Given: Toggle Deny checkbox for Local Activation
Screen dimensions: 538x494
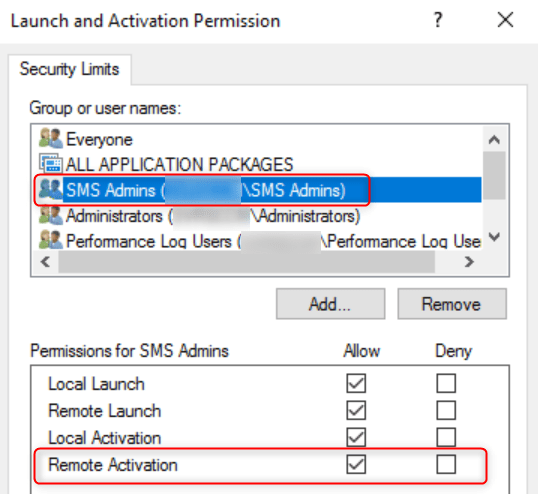Looking at the screenshot, I should tap(446, 437).
